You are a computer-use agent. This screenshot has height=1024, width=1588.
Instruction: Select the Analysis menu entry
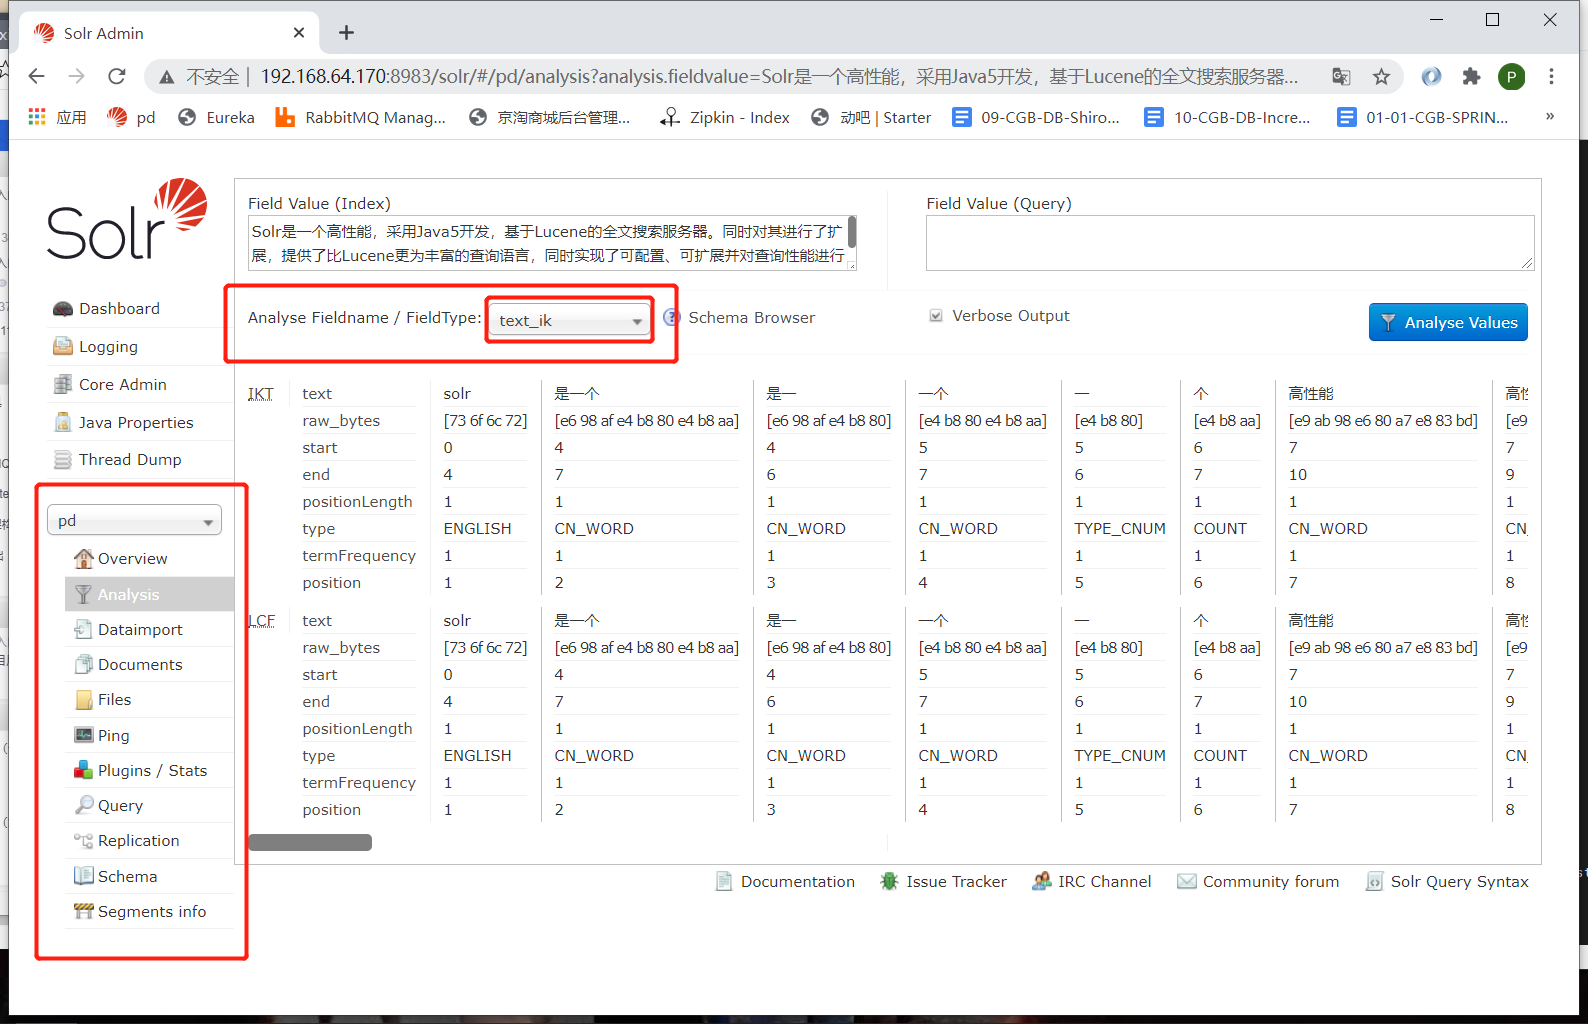coord(149,594)
